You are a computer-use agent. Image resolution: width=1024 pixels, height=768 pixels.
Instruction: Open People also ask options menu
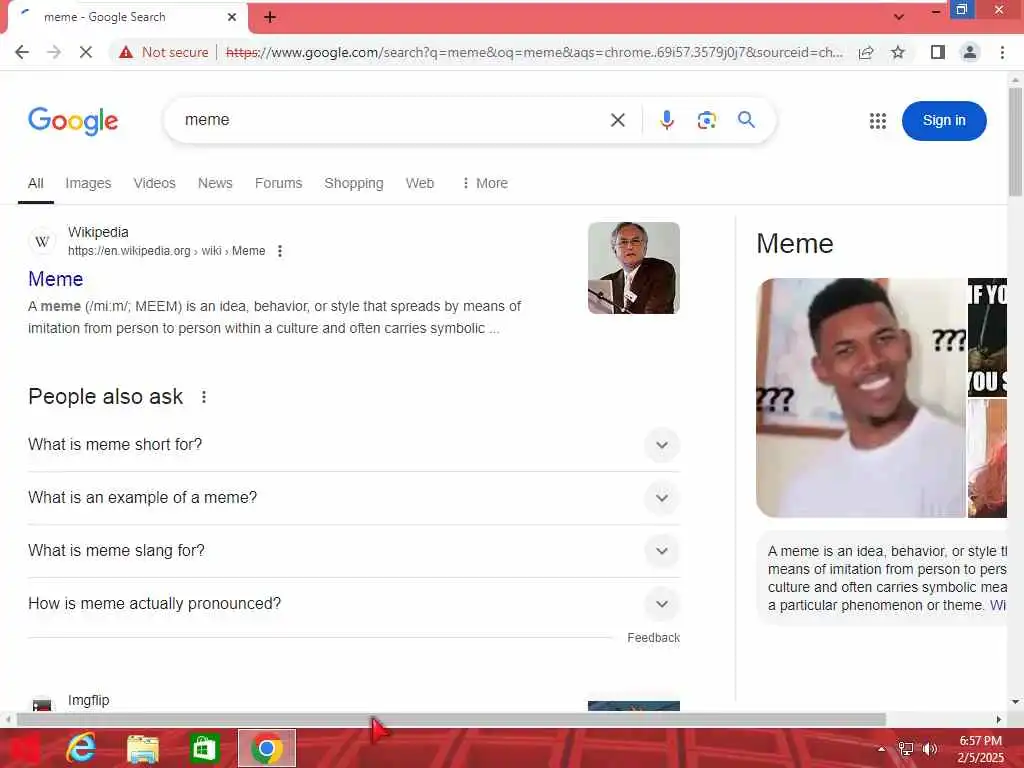(x=204, y=397)
